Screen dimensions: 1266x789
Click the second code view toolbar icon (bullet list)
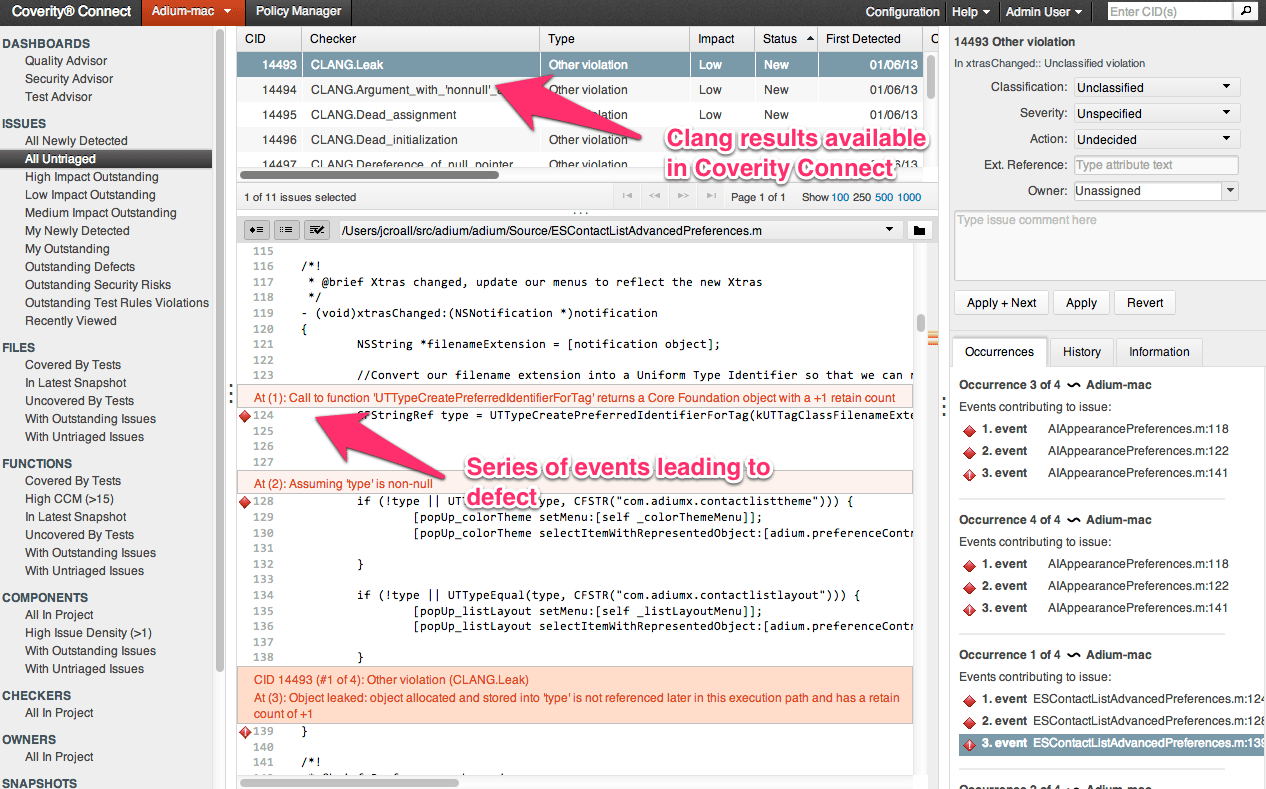pos(287,231)
